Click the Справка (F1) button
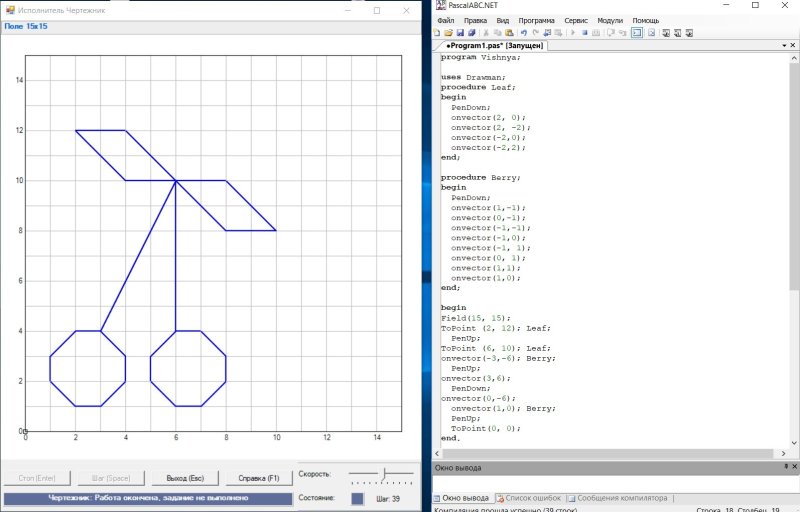This screenshot has height=512, width=800. point(258,477)
